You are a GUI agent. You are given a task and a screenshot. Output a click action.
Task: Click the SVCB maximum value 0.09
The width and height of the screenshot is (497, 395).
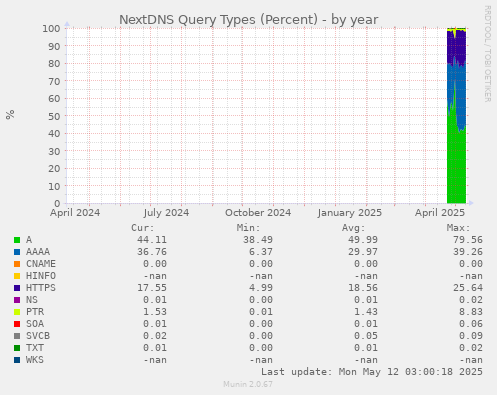pyautogui.click(x=471, y=336)
